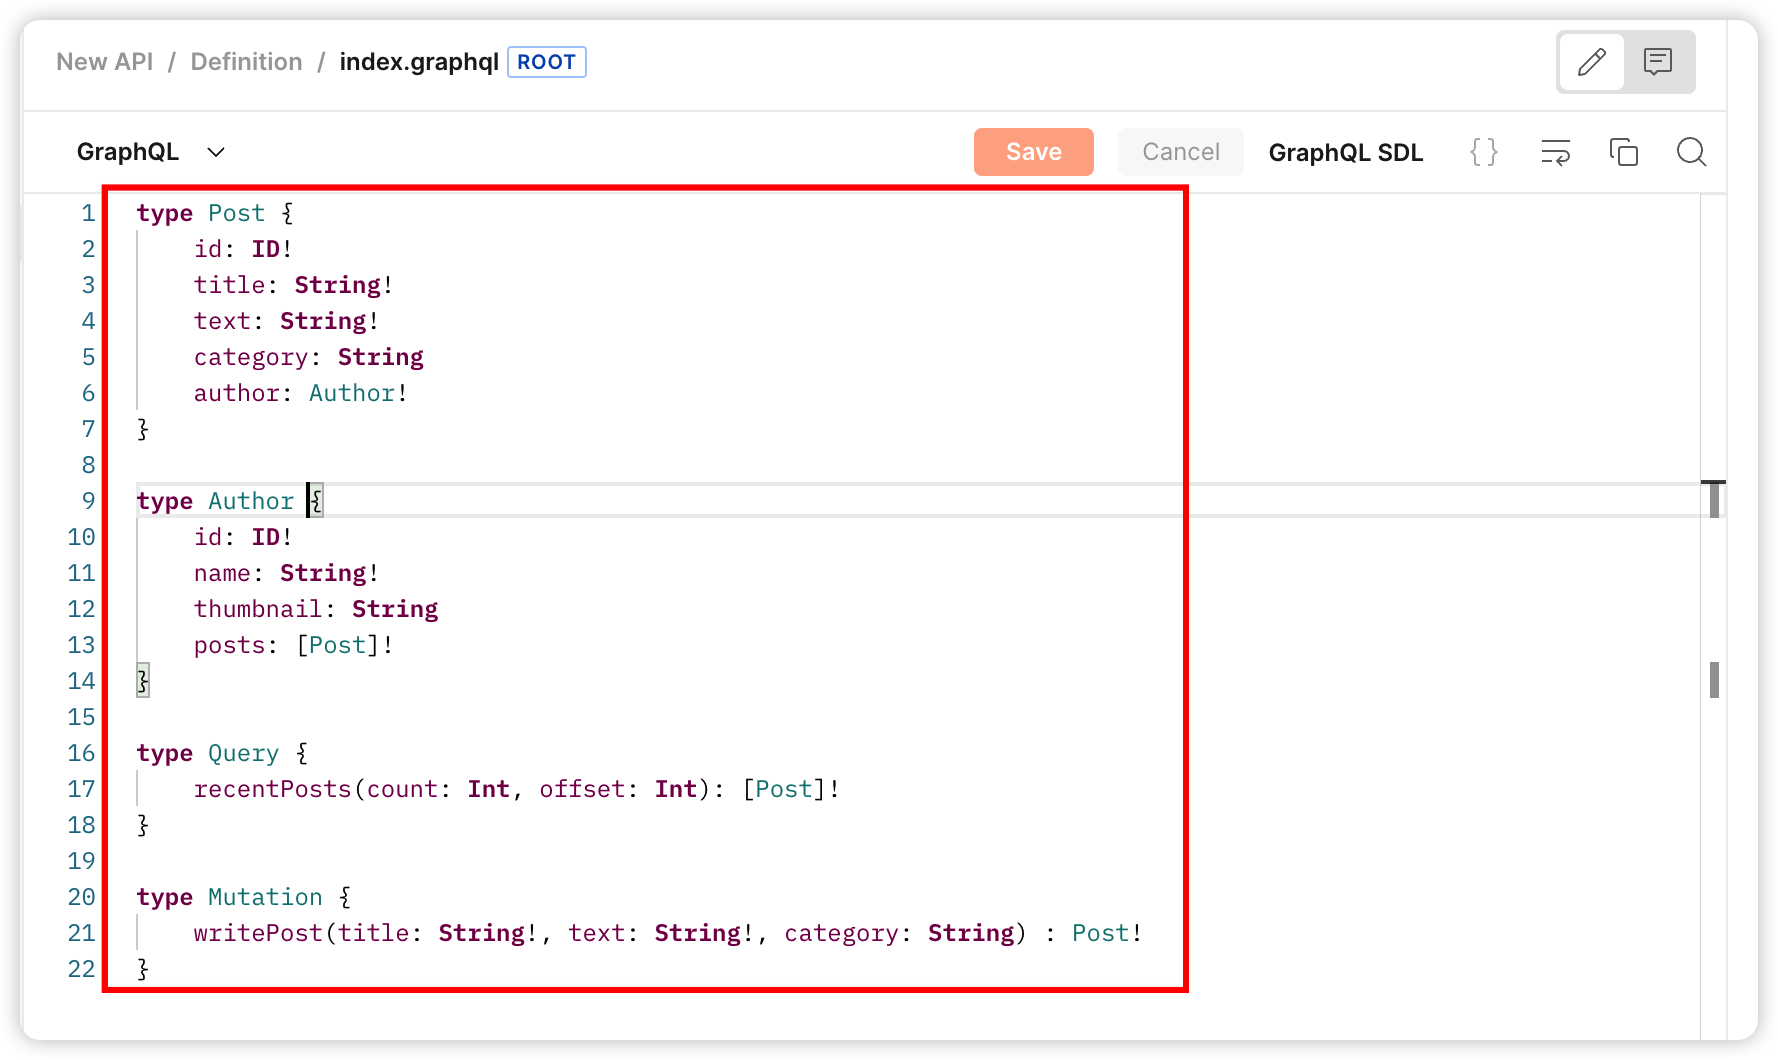Open search with the magnifier icon
1778x1060 pixels.
coord(1691,152)
